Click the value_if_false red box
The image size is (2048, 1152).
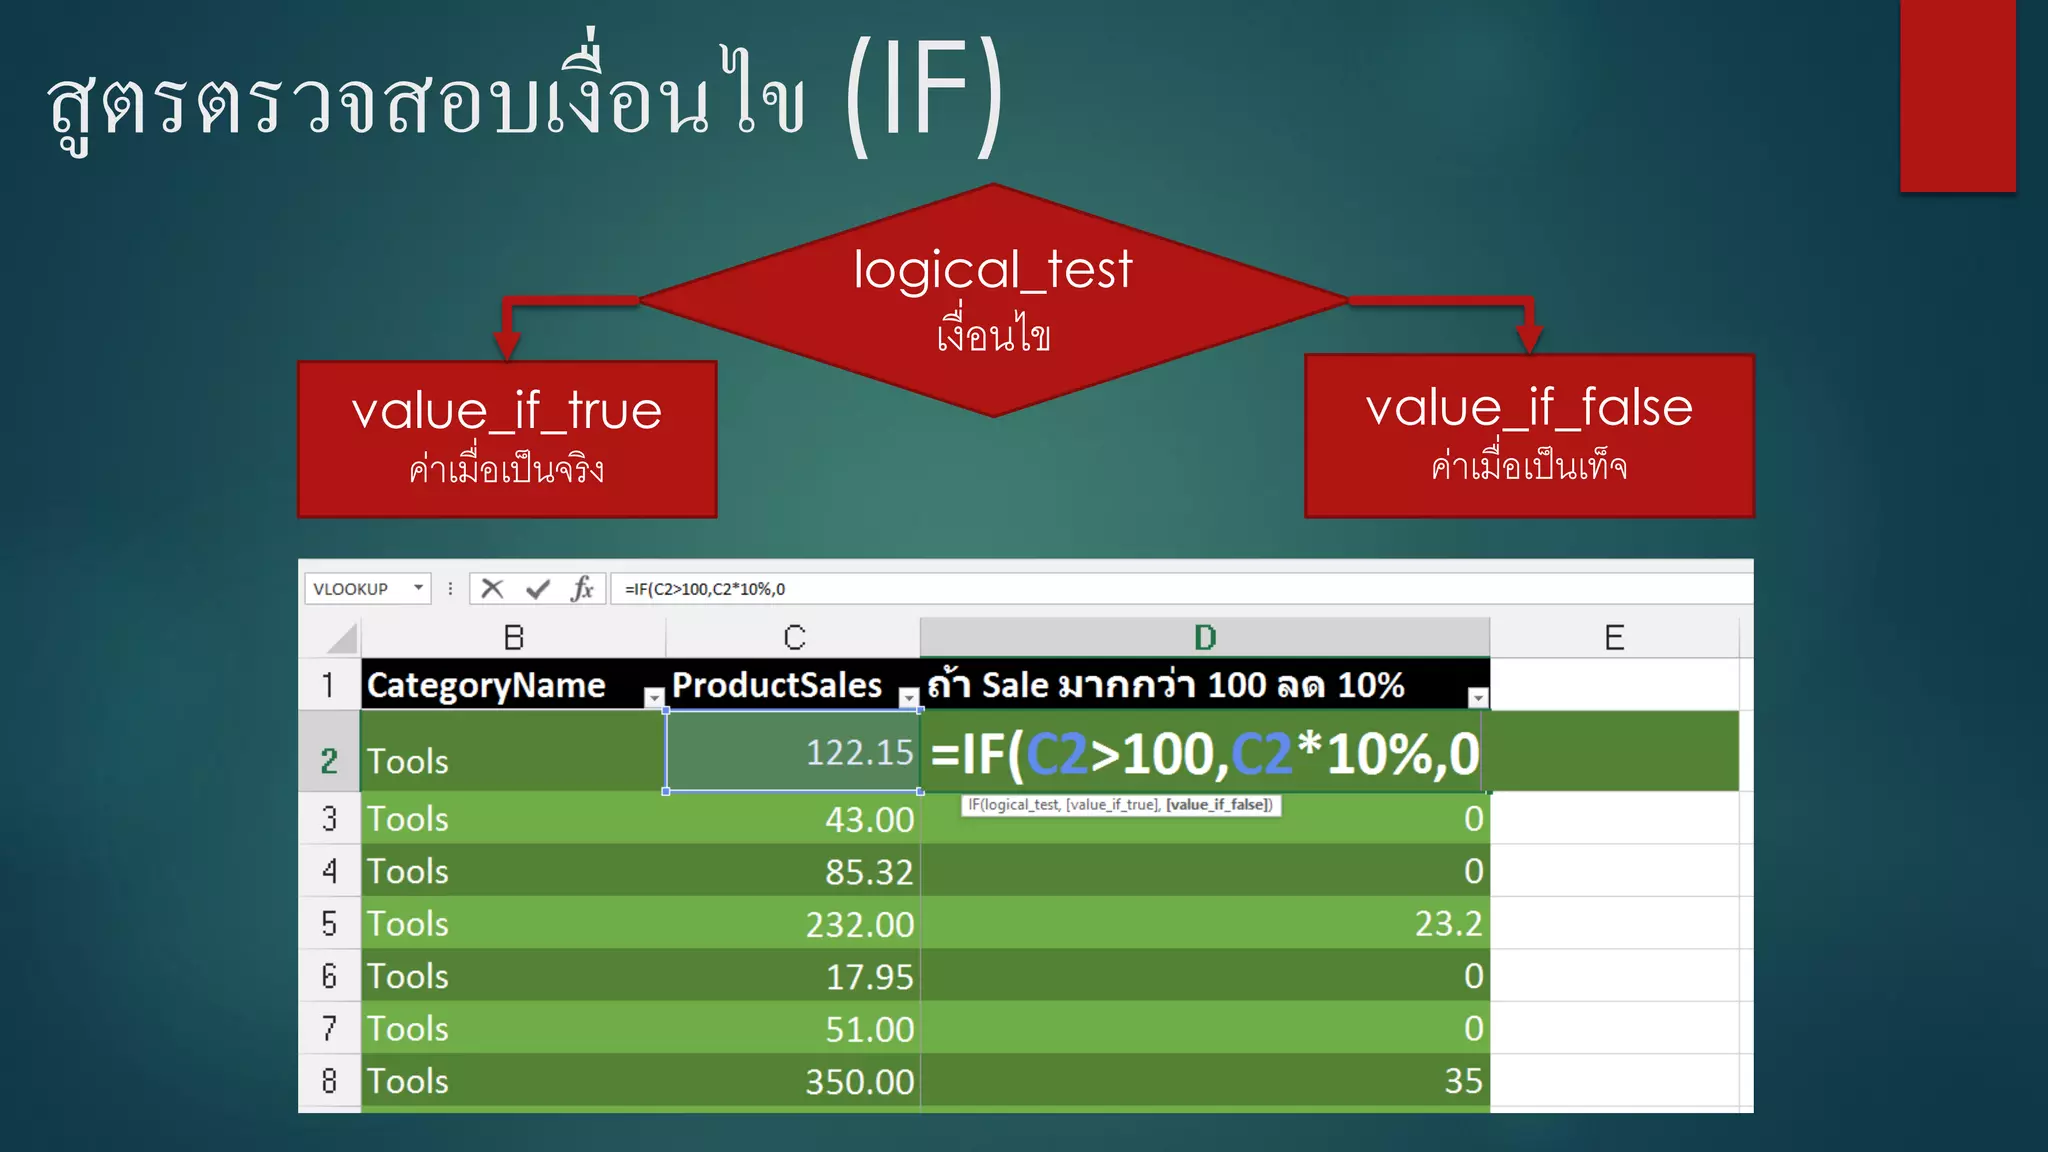[1529, 436]
